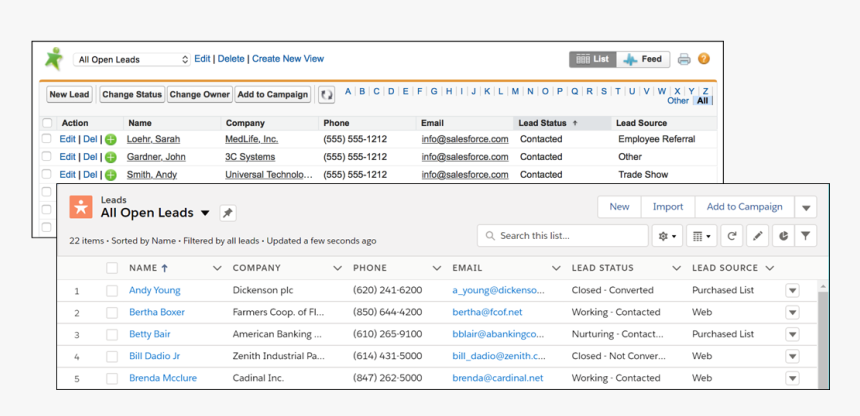This screenshot has width=860, height=416.
Task: Click Lightning Add to Campaign button
Action: [744, 207]
